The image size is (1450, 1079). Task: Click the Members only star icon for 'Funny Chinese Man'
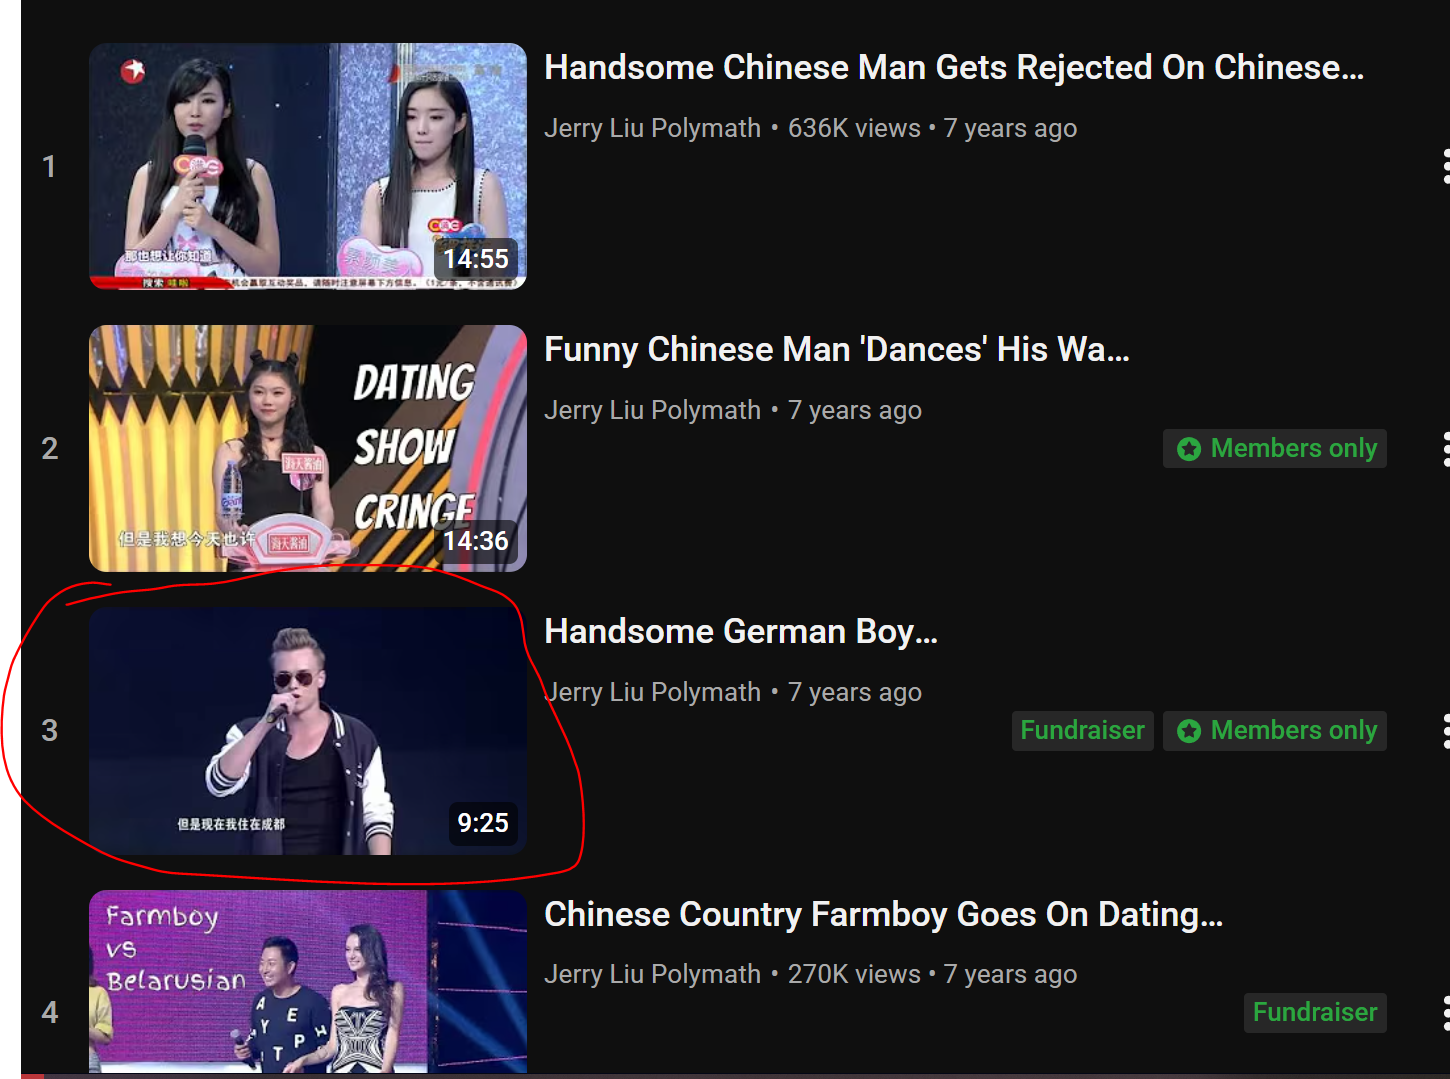click(x=1189, y=449)
